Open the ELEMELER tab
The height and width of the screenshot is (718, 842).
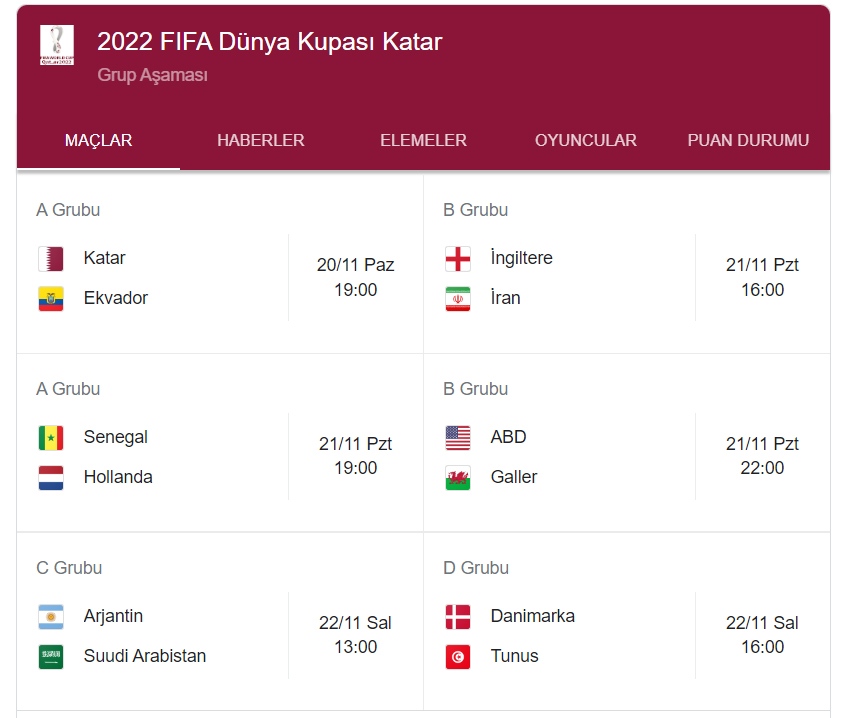pyautogui.click(x=423, y=141)
